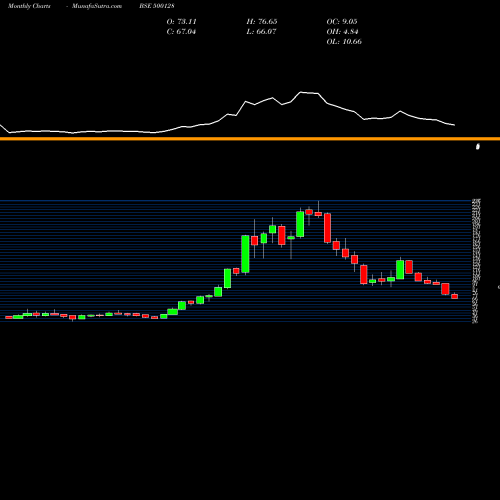Click the 'OH: 4.84' reading

tap(342, 32)
